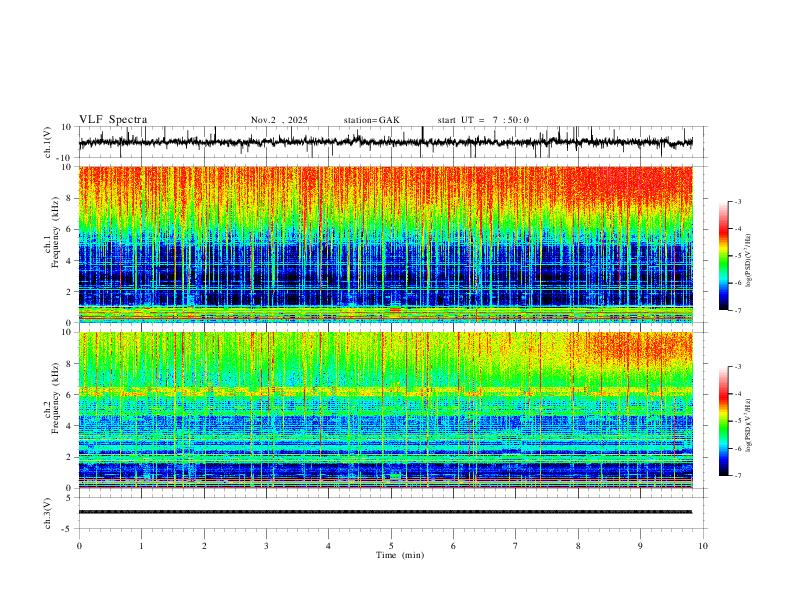Click the ch.1 colorbar 'log(PSD)(V²/Hz)' label
This screenshot has height=612, width=792.
coord(748,260)
